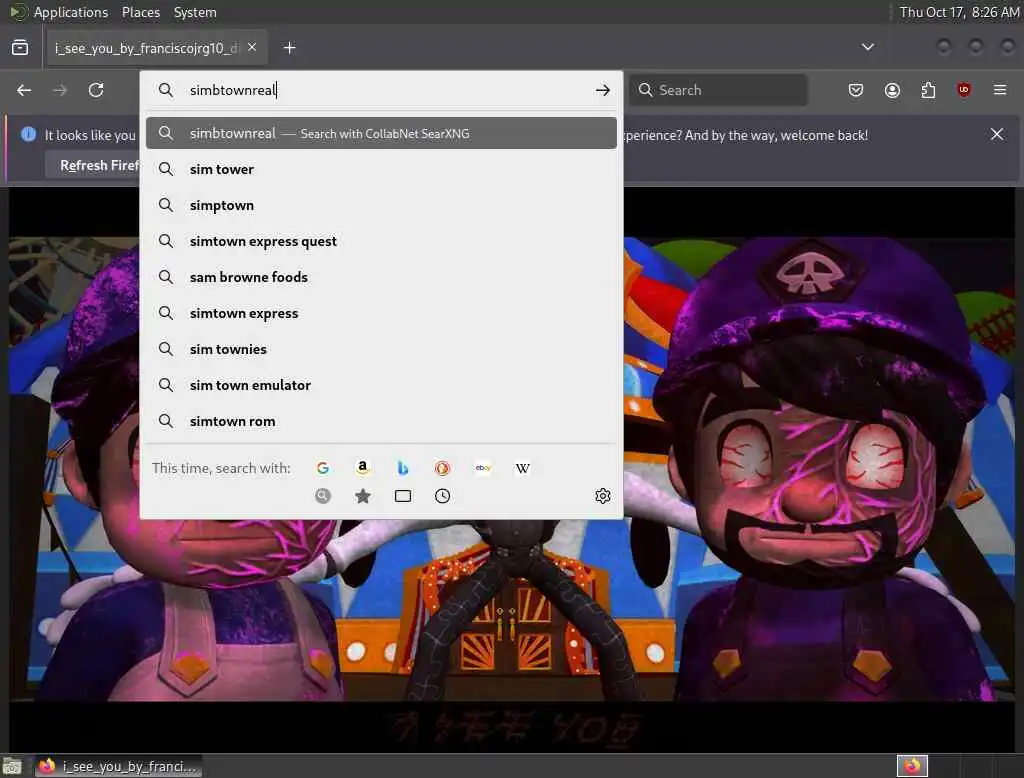Focus the Search box in toolbar
This screenshot has height=778, width=1024.
(718, 90)
